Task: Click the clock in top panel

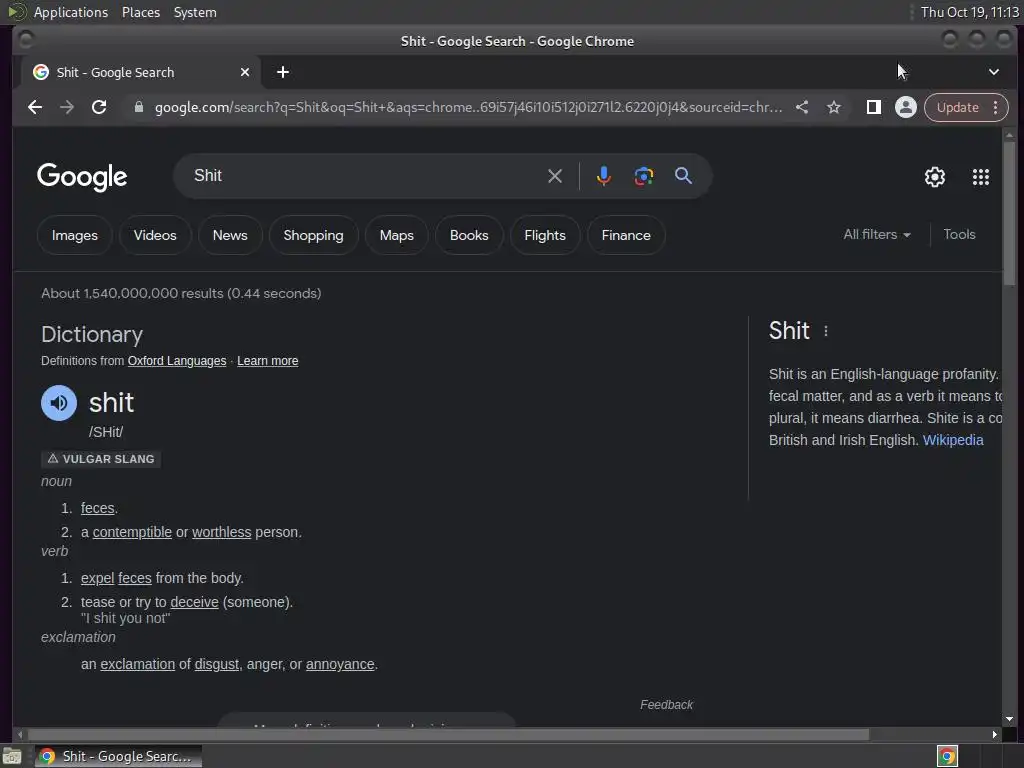Action: (x=969, y=12)
